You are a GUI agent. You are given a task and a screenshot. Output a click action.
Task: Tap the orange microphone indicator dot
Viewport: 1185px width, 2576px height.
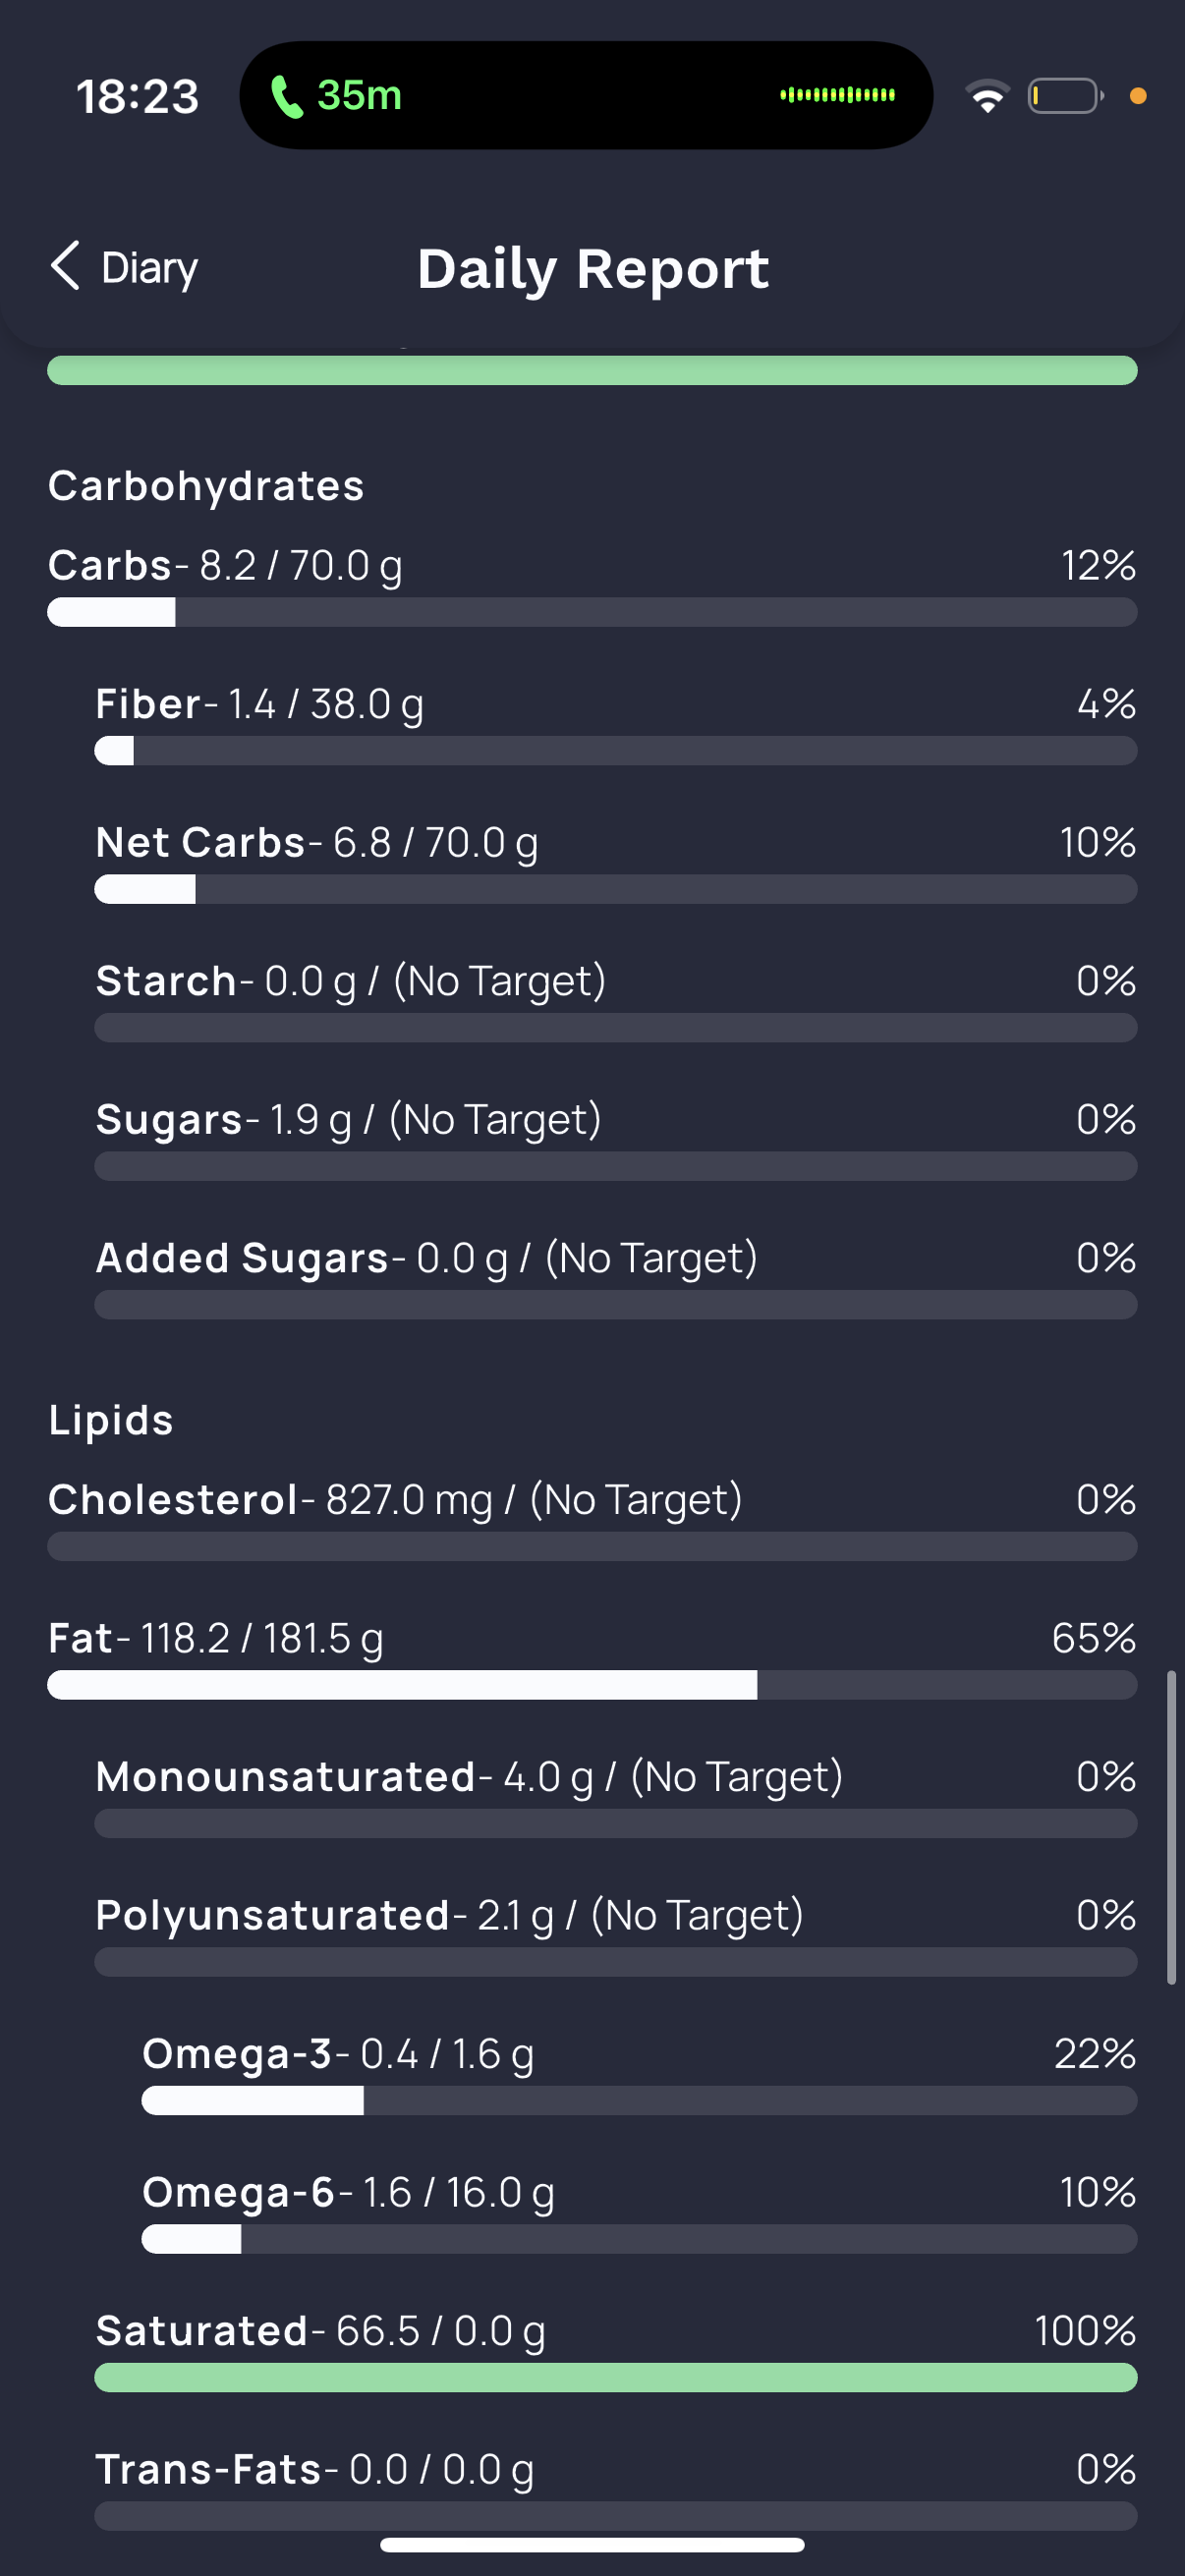[1137, 96]
